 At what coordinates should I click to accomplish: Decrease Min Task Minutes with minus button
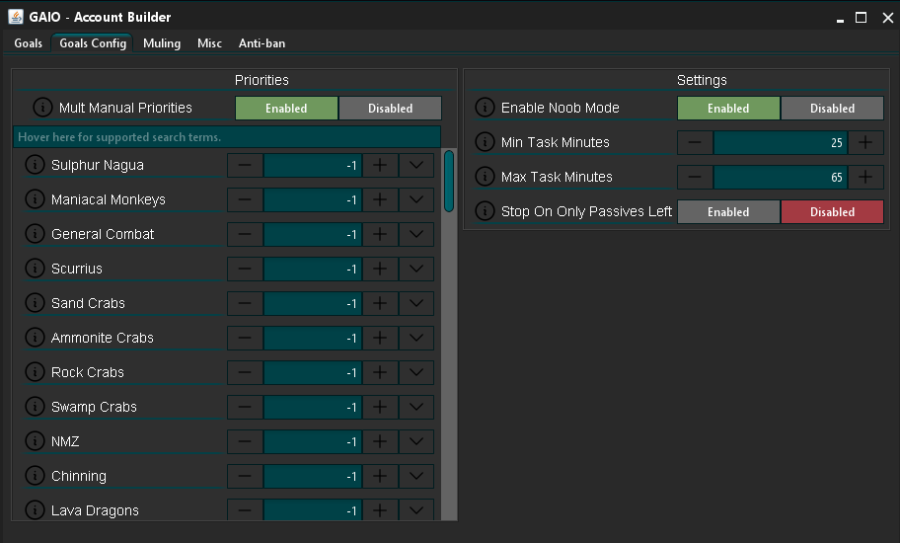coord(695,142)
